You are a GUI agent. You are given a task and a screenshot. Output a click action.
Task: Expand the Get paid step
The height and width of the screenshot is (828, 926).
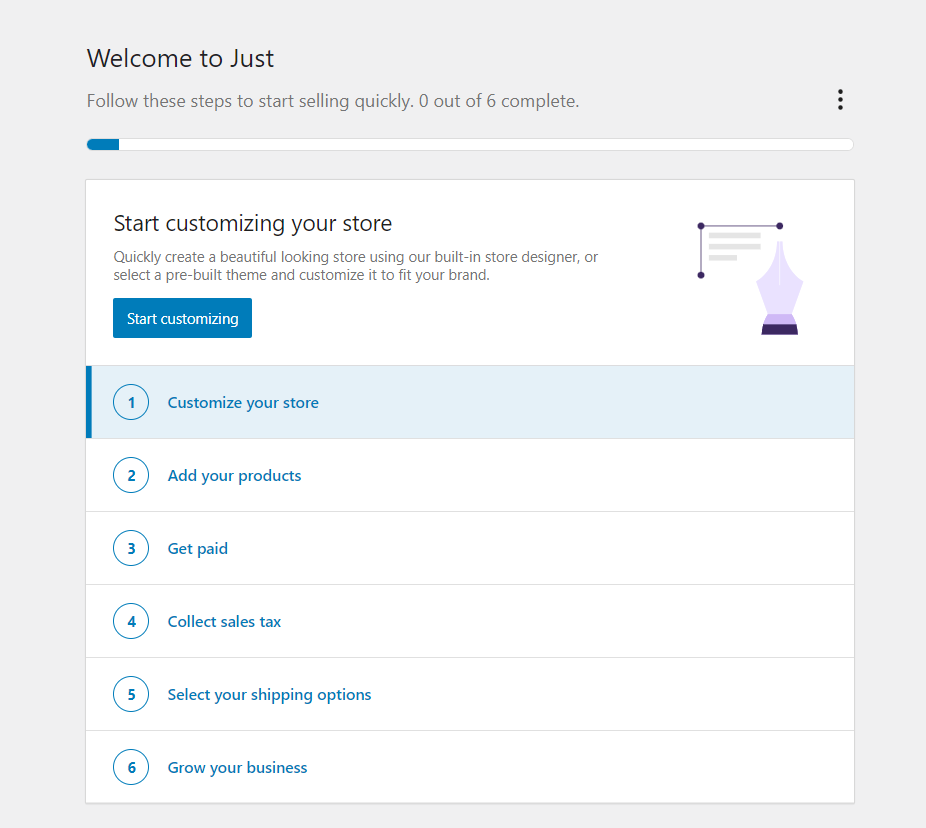[x=198, y=549]
